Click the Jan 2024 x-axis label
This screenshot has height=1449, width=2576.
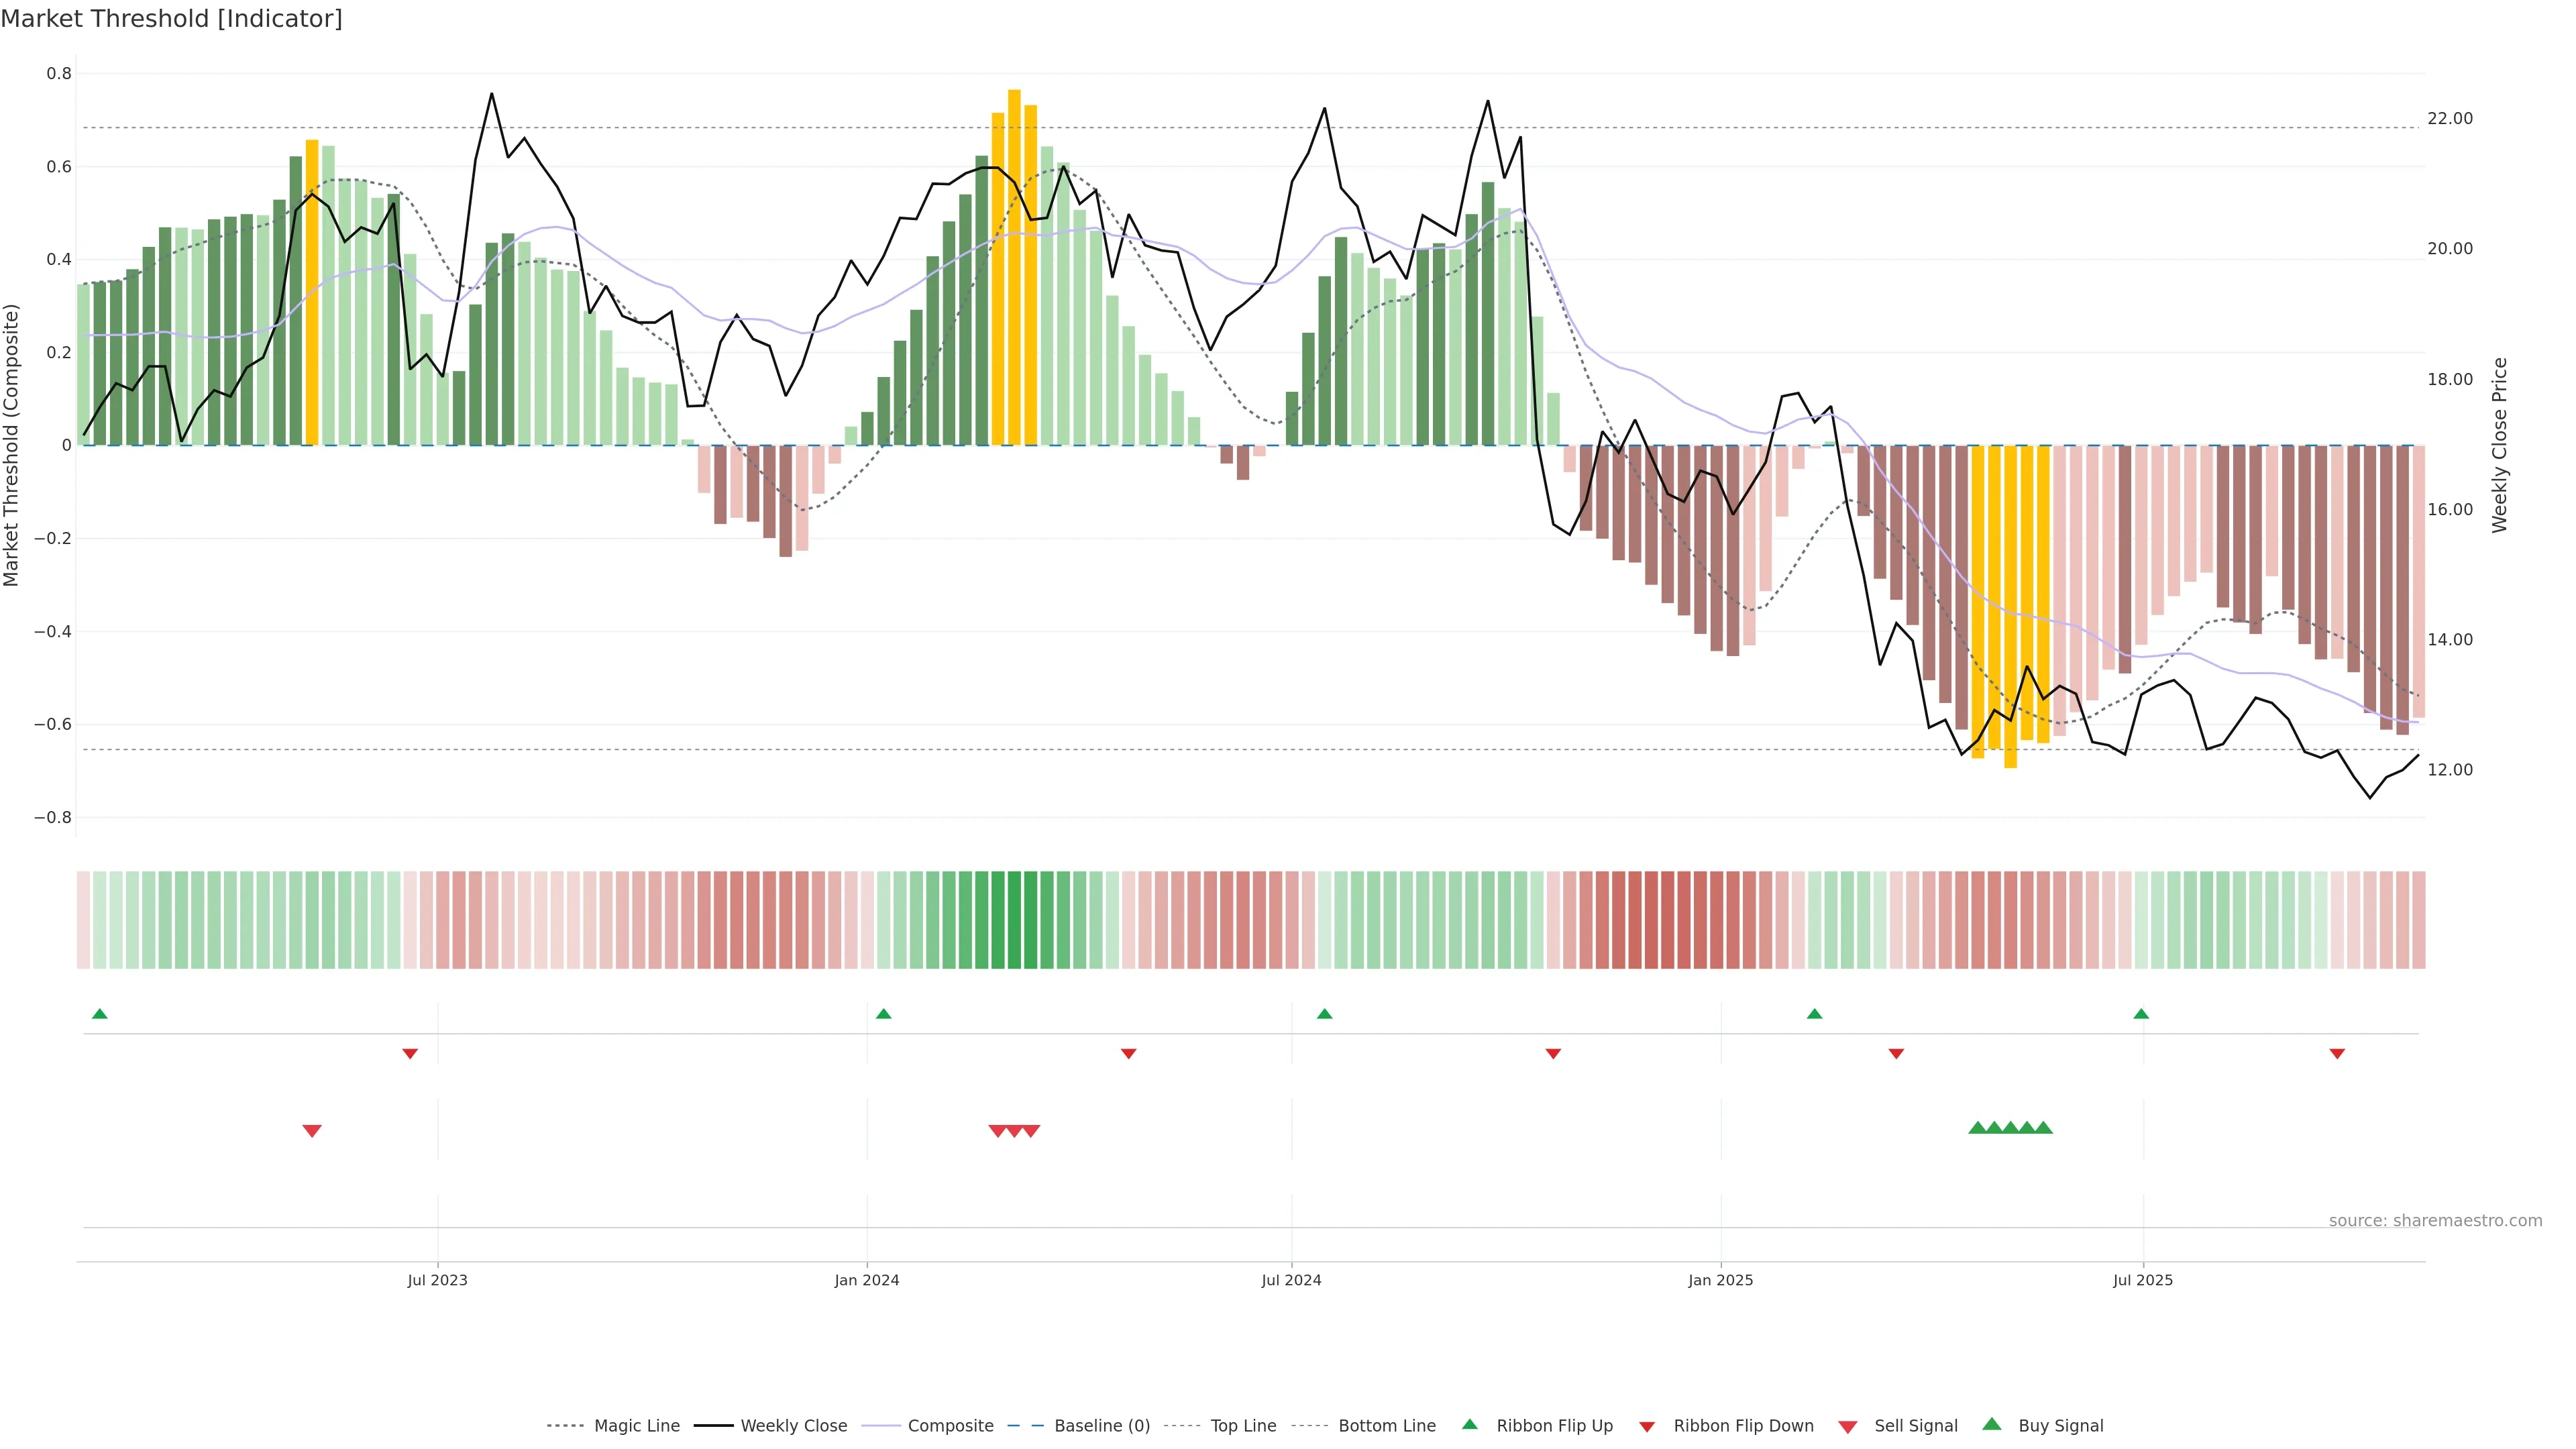(867, 1280)
